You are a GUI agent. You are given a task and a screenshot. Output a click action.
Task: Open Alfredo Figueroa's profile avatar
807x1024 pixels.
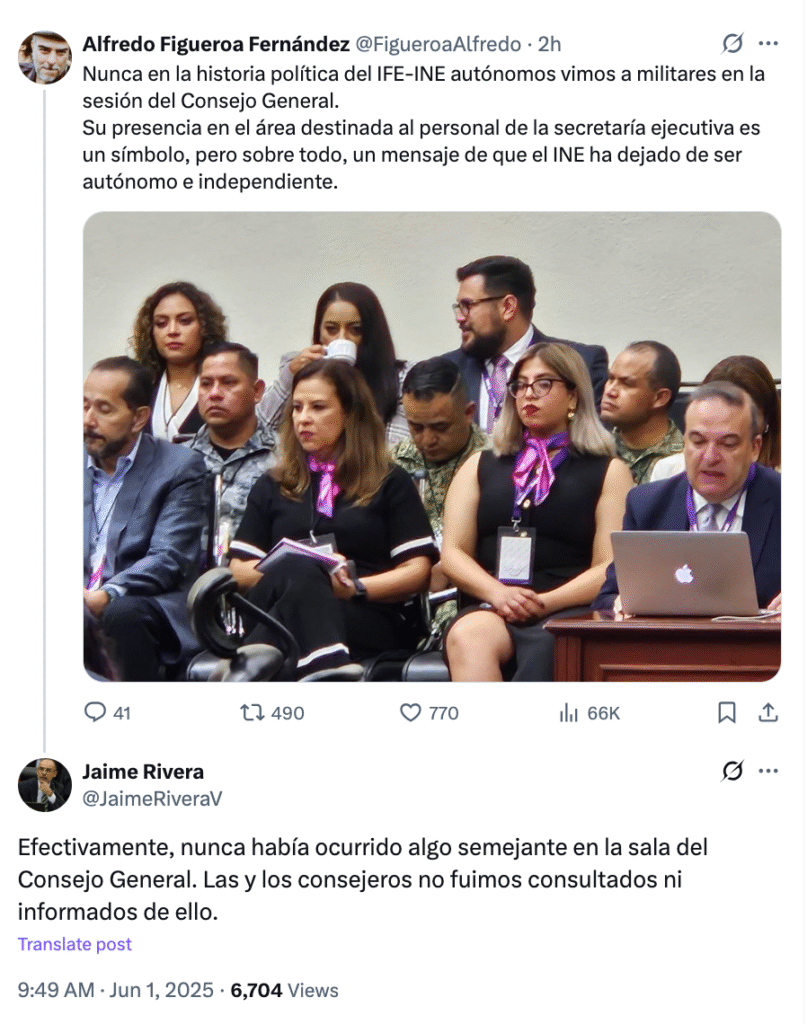tap(44, 57)
